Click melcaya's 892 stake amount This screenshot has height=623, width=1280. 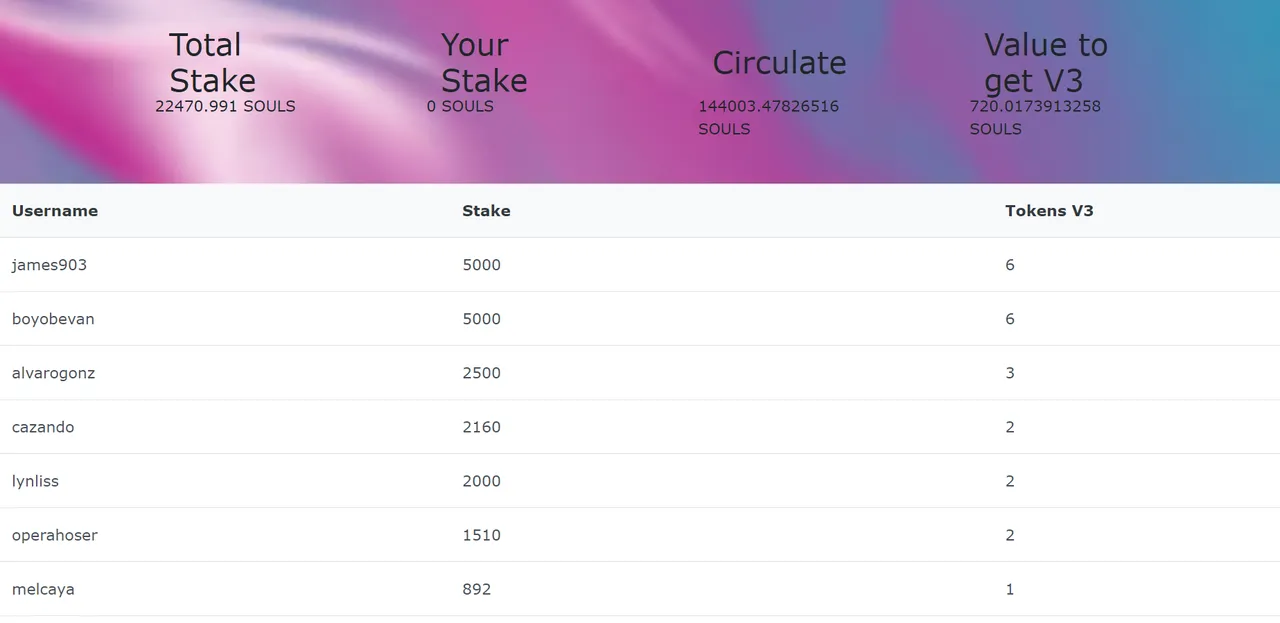[476, 589]
